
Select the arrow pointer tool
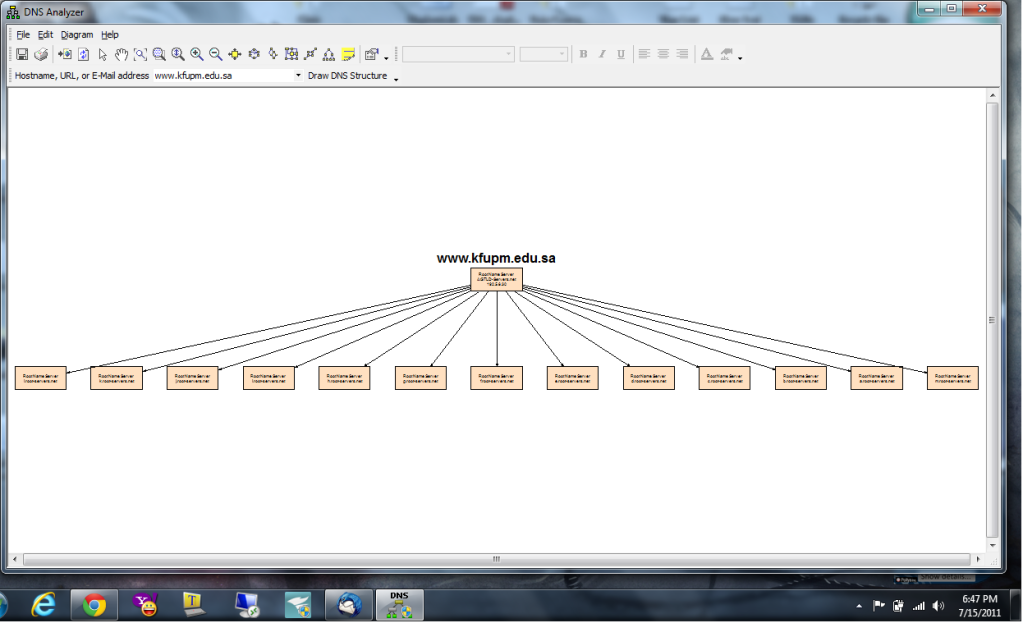pos(102,54)
